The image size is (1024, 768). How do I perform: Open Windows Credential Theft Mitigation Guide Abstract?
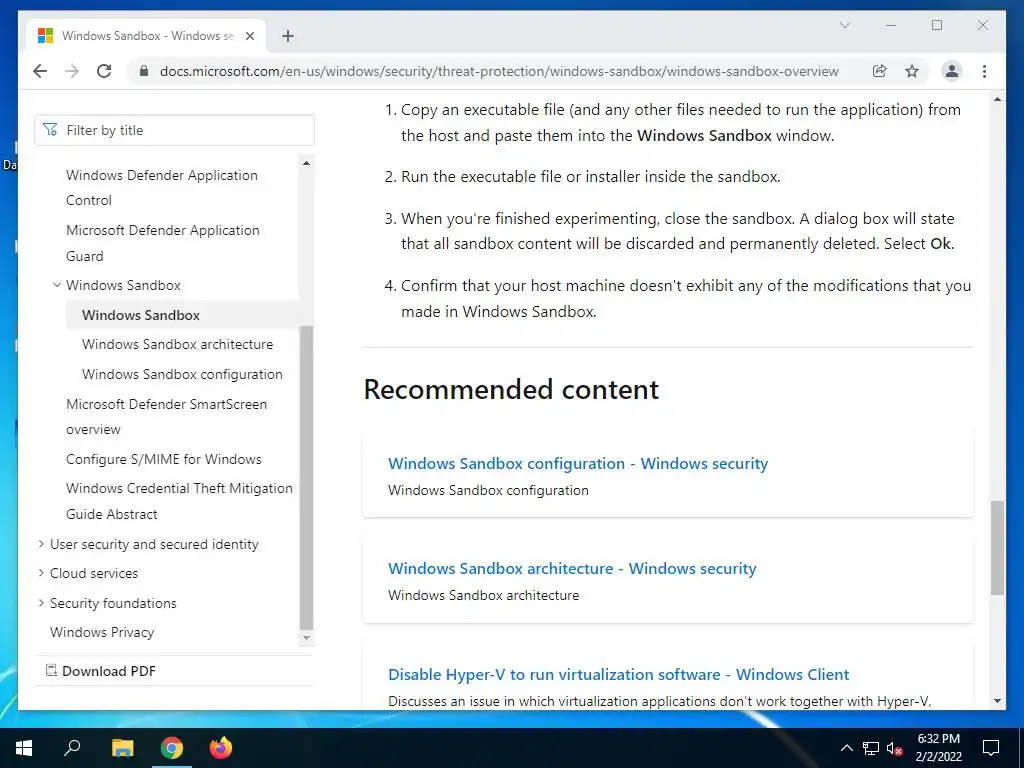[x=179, y=501]
